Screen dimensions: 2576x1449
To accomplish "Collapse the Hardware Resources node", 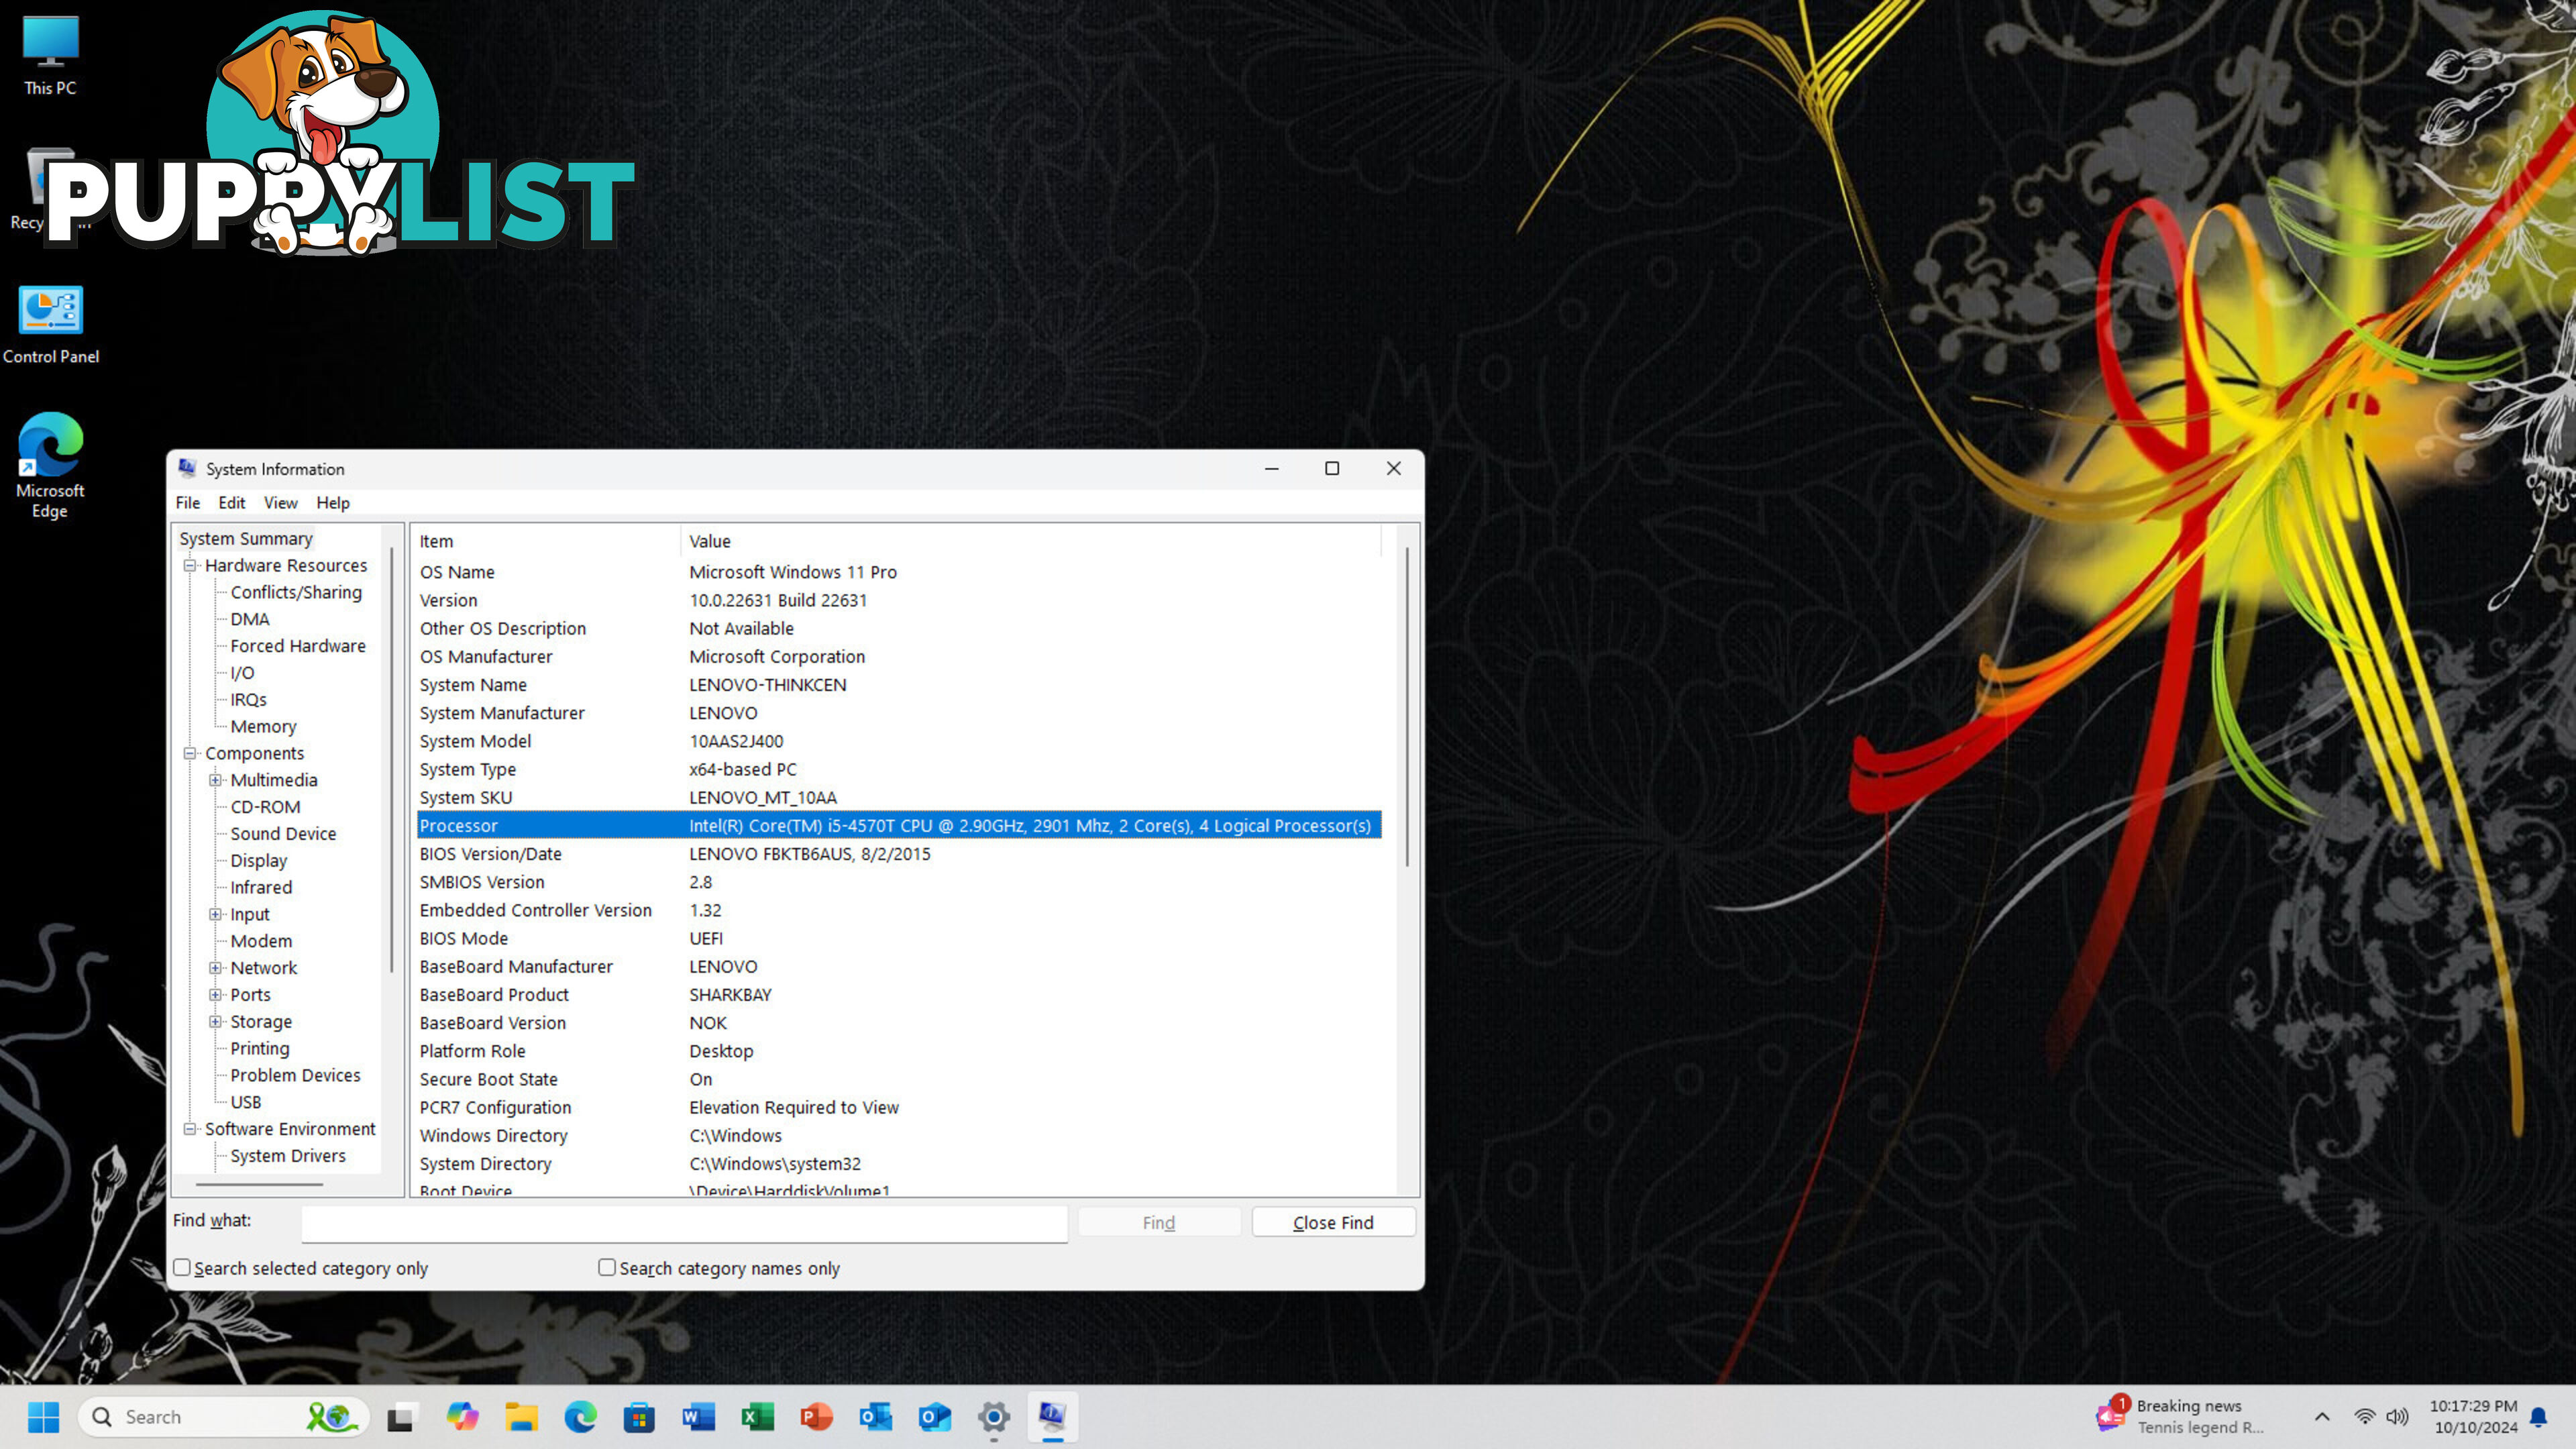I will click(x=189, y=565).
